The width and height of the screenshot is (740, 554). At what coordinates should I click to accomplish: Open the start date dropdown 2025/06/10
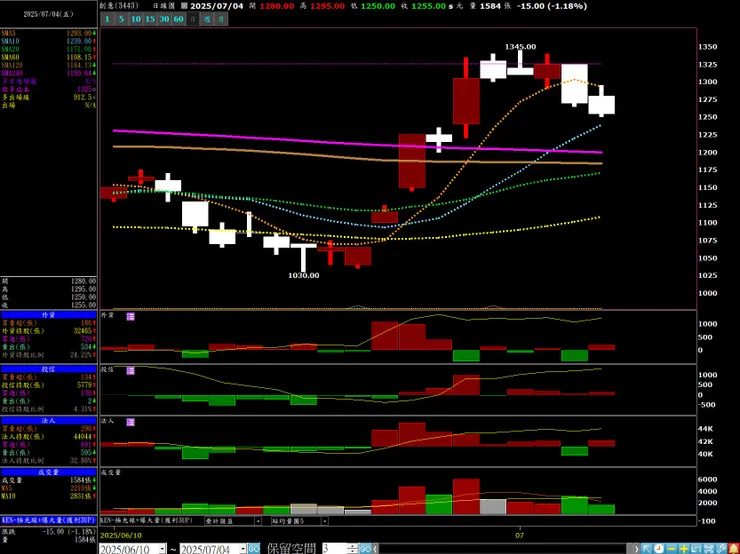tap(162, 549)
